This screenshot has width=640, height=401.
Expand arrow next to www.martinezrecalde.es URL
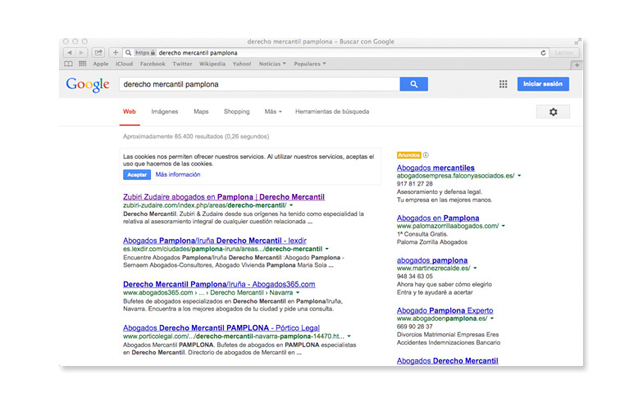coord(475,268)
